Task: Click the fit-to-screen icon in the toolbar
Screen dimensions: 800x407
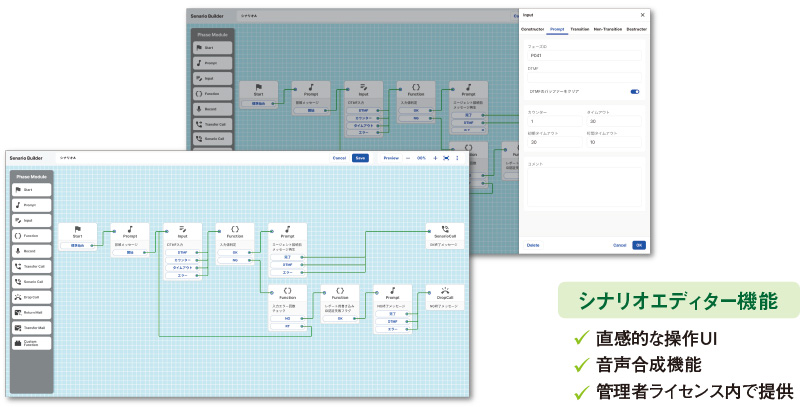Action: pos(446,158)
